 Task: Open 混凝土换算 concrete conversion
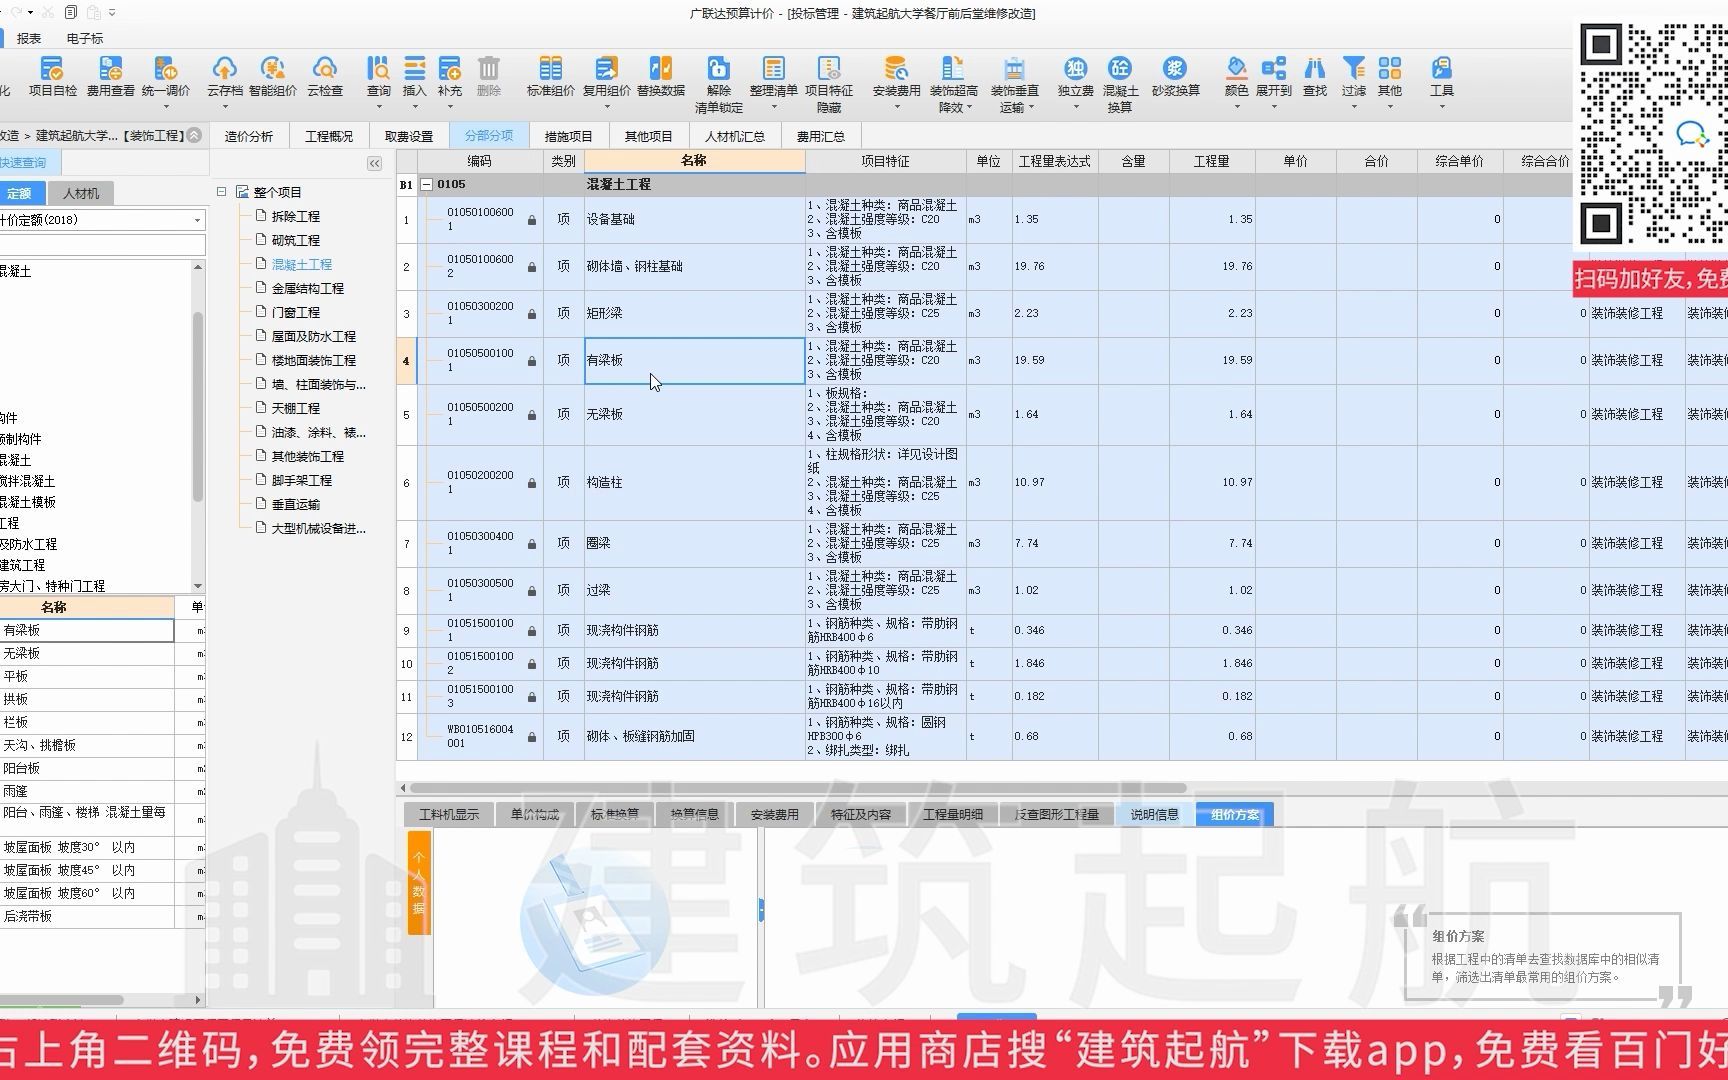[1120, 84]
